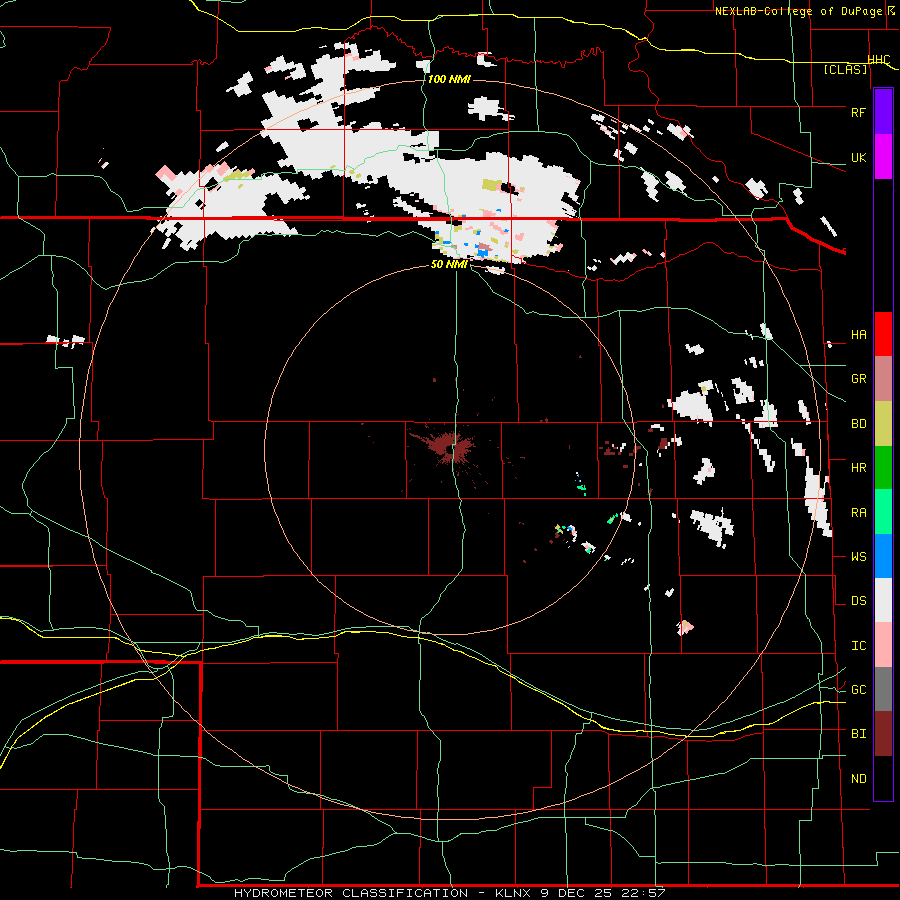The width and height of the screenshot is (900, 900).
Task: Click the GR legend label
Action: pyautogui.click(x=858, y=379)
